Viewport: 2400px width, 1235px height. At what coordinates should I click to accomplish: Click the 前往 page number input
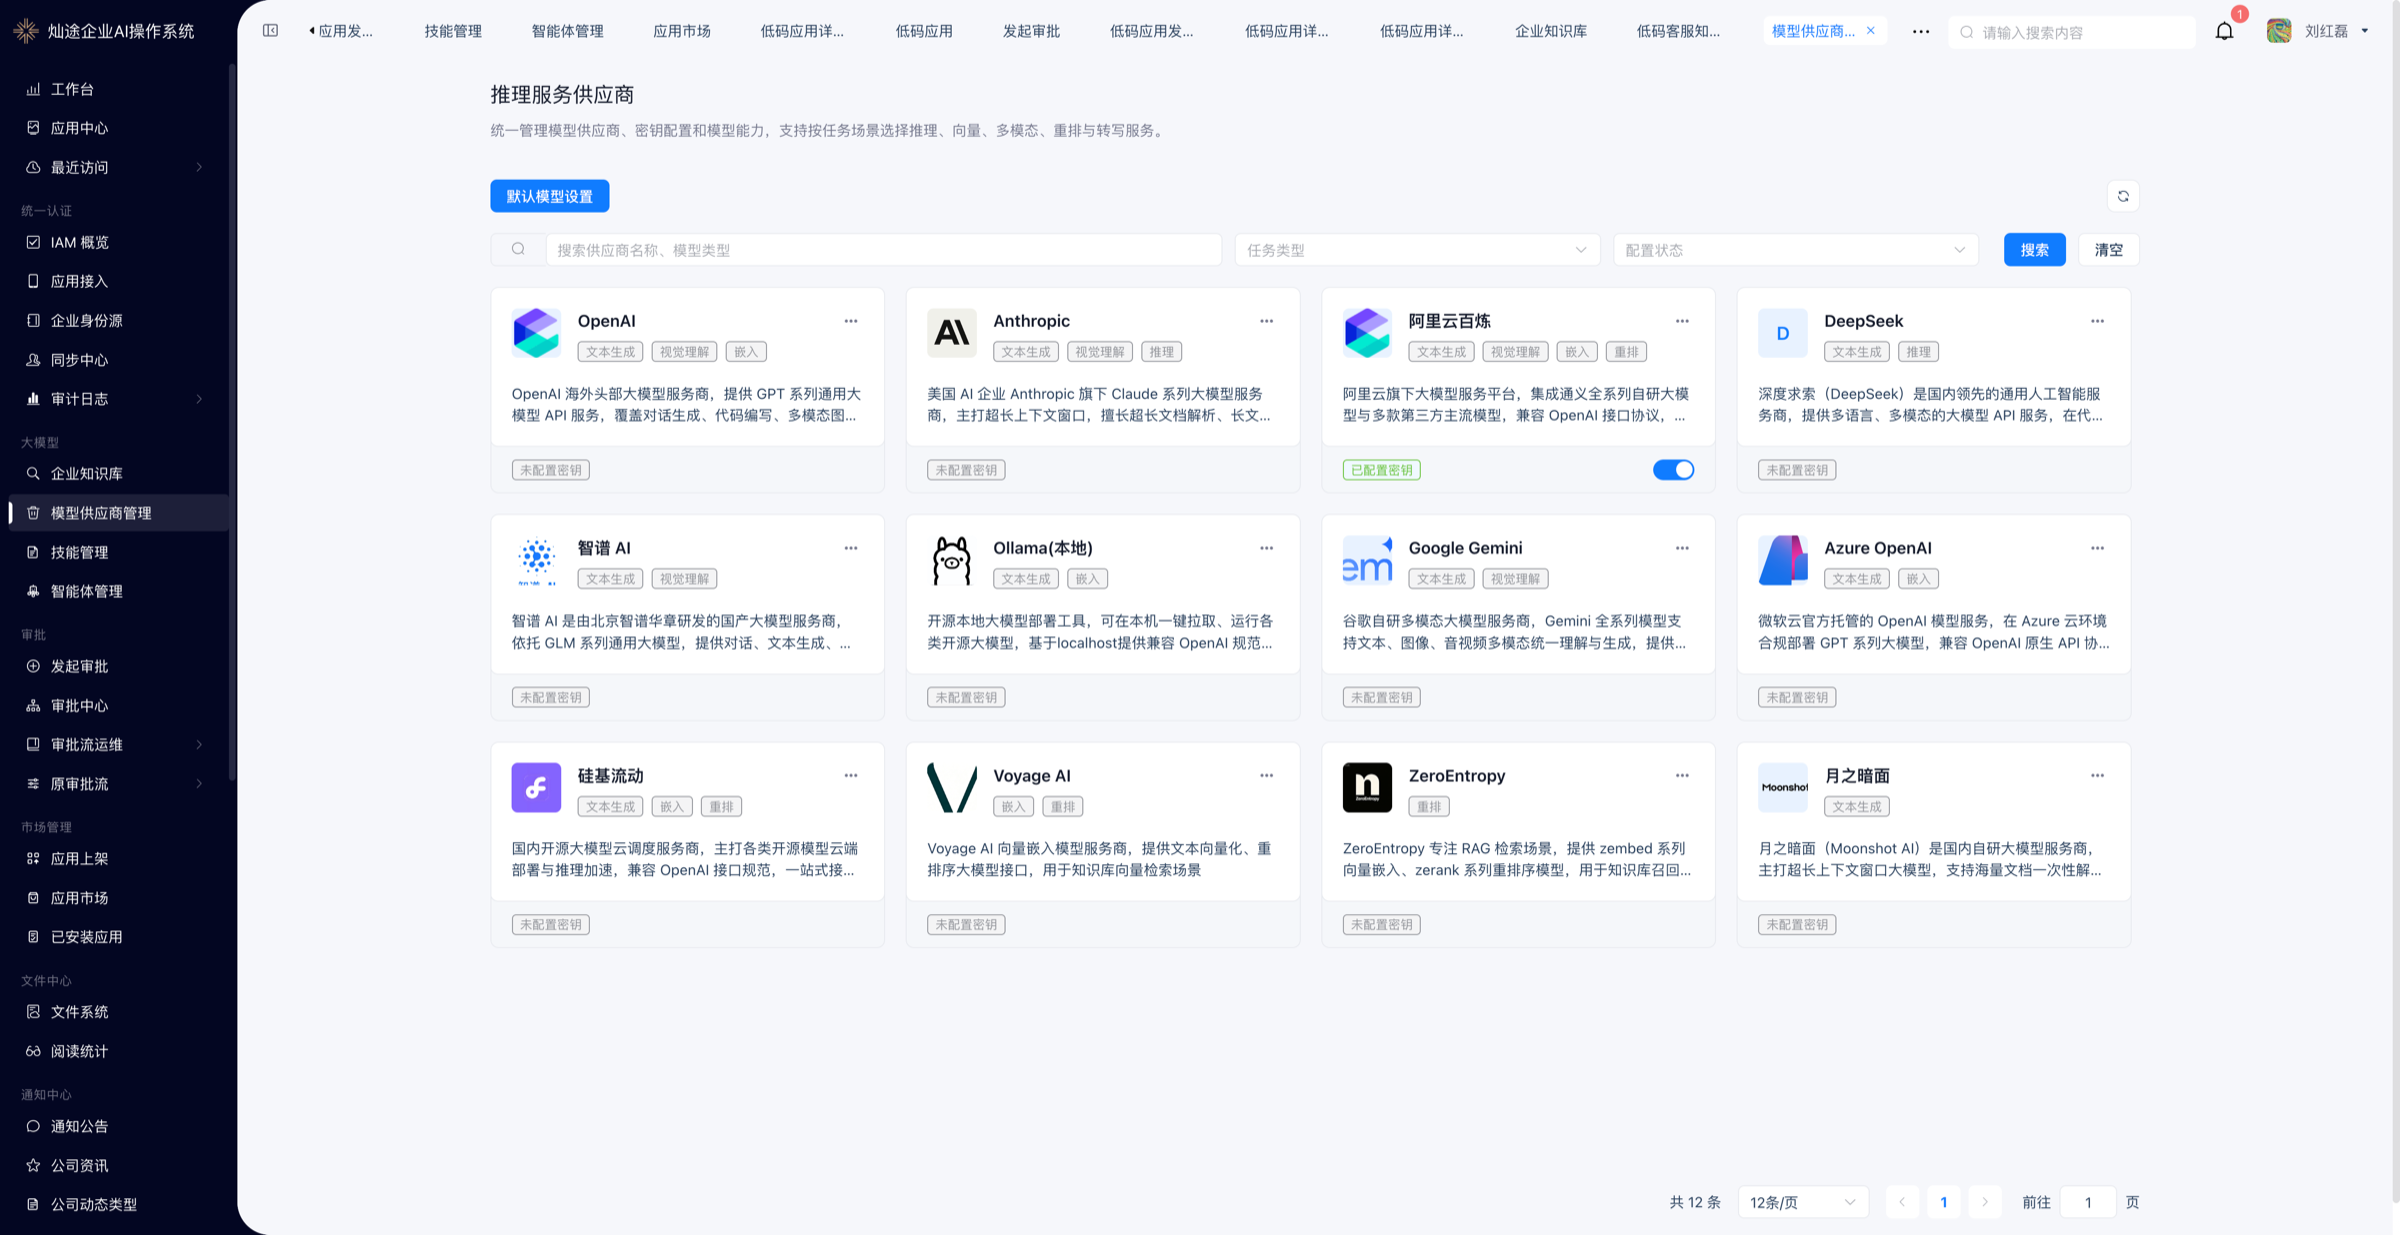(2088, 1202)
